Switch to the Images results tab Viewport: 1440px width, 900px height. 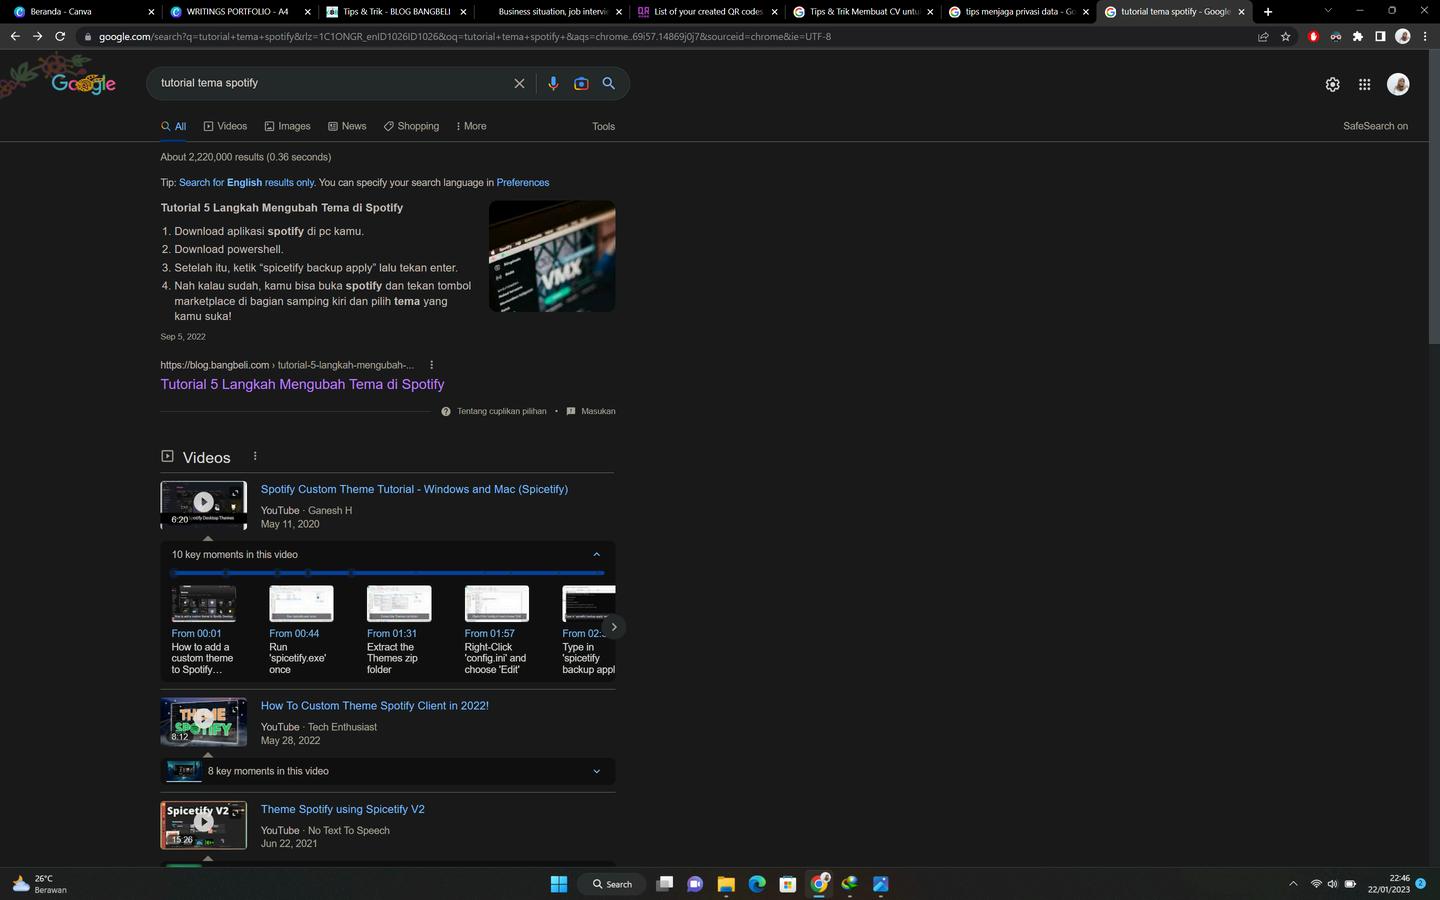click(287, 126)
